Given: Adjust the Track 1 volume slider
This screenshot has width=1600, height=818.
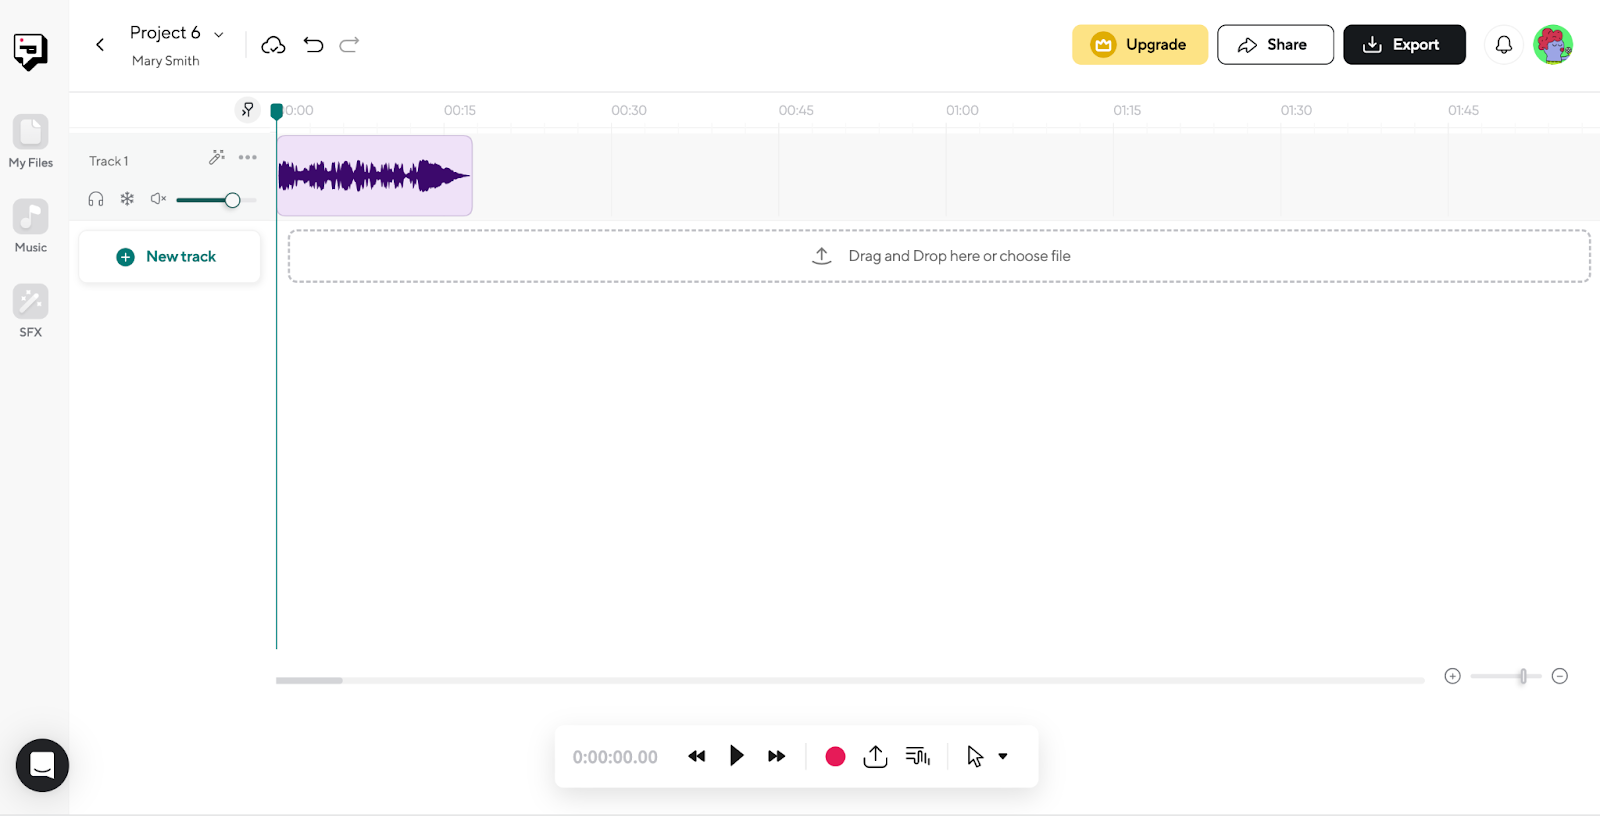Looking at the screenshot, I should tap(216, 200).
